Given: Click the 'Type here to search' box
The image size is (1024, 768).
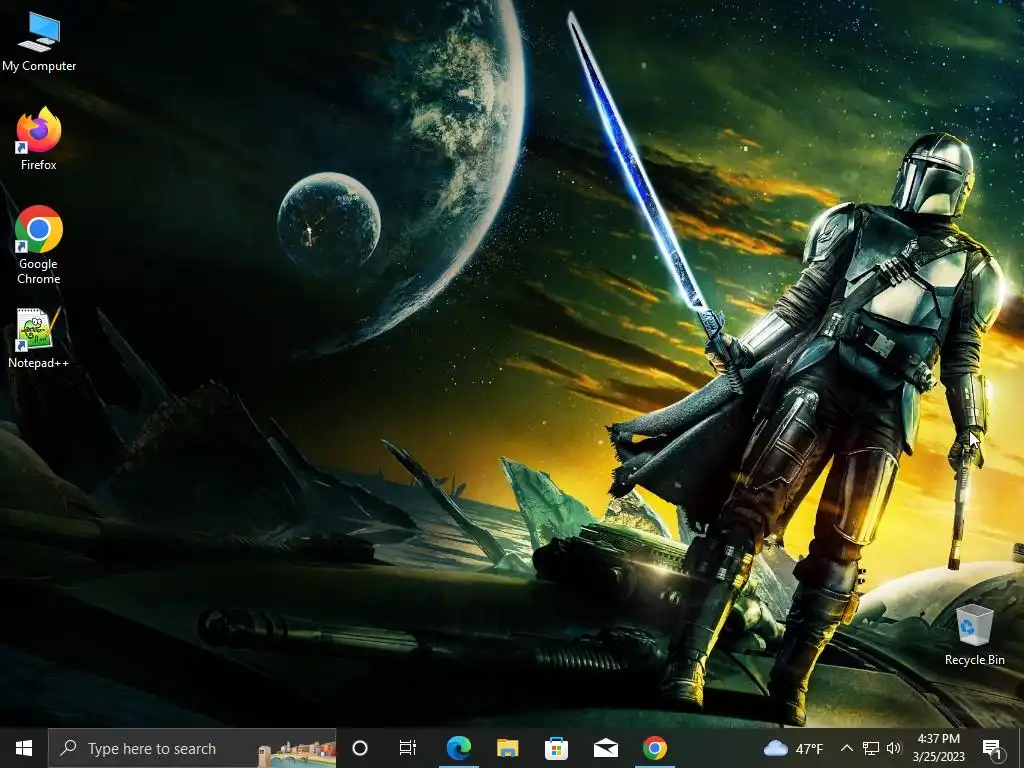Looking at the screenshot, I should point(192,748).
